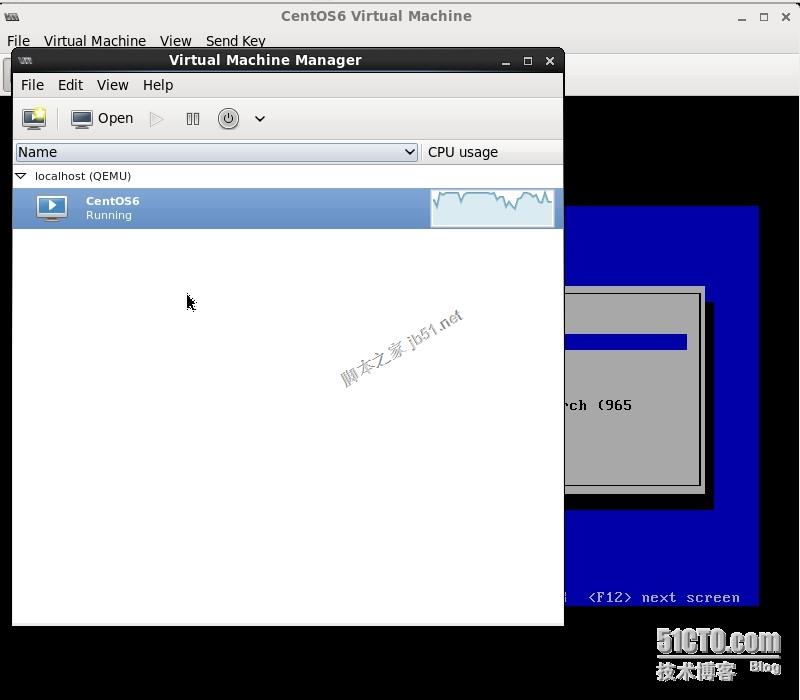Select the localhost (QEMU) connection row

[288, 176]
